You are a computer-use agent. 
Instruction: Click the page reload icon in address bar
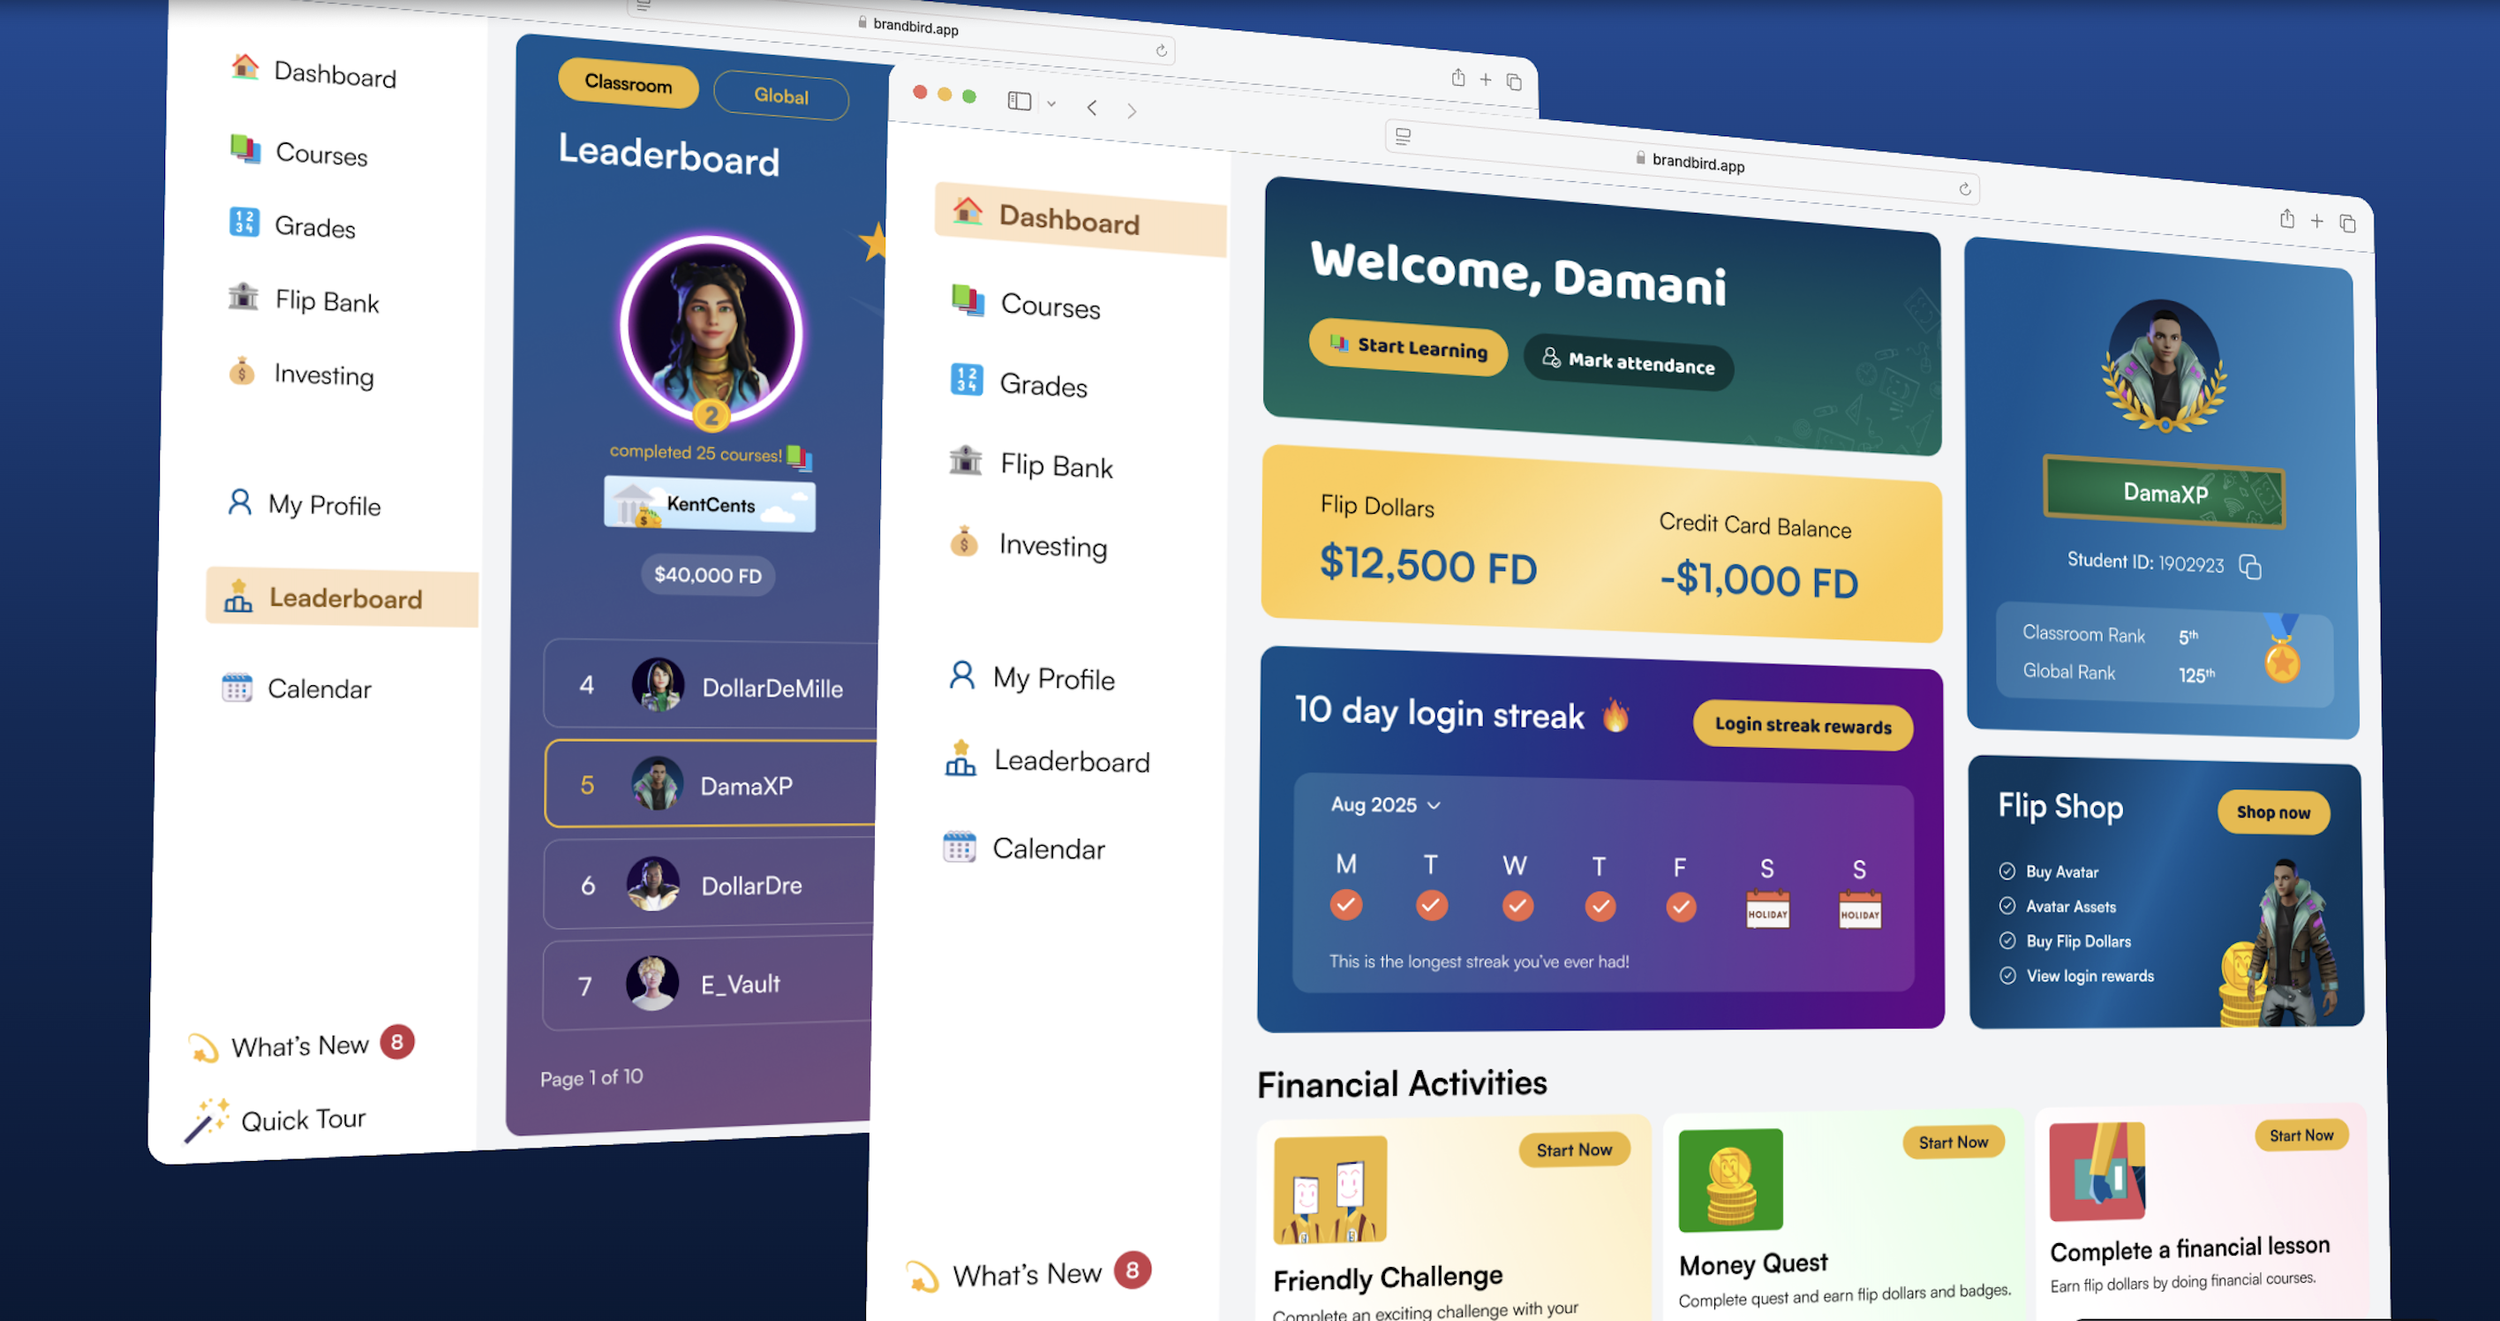pyautogui.click(x=1965, y=189)
